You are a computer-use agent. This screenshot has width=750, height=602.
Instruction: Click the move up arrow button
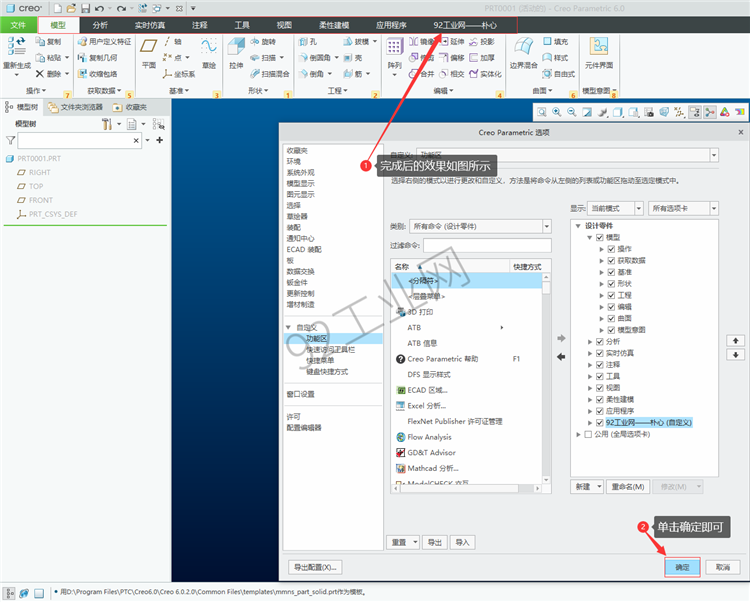point(735,340)
